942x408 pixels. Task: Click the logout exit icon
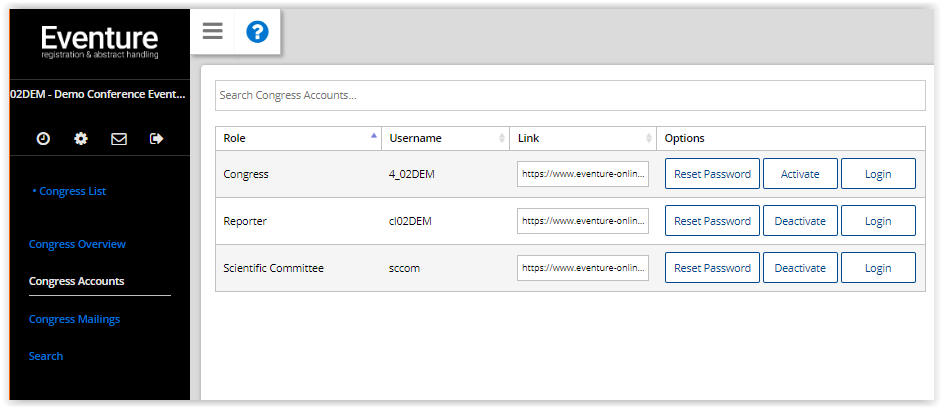(156, 139)
